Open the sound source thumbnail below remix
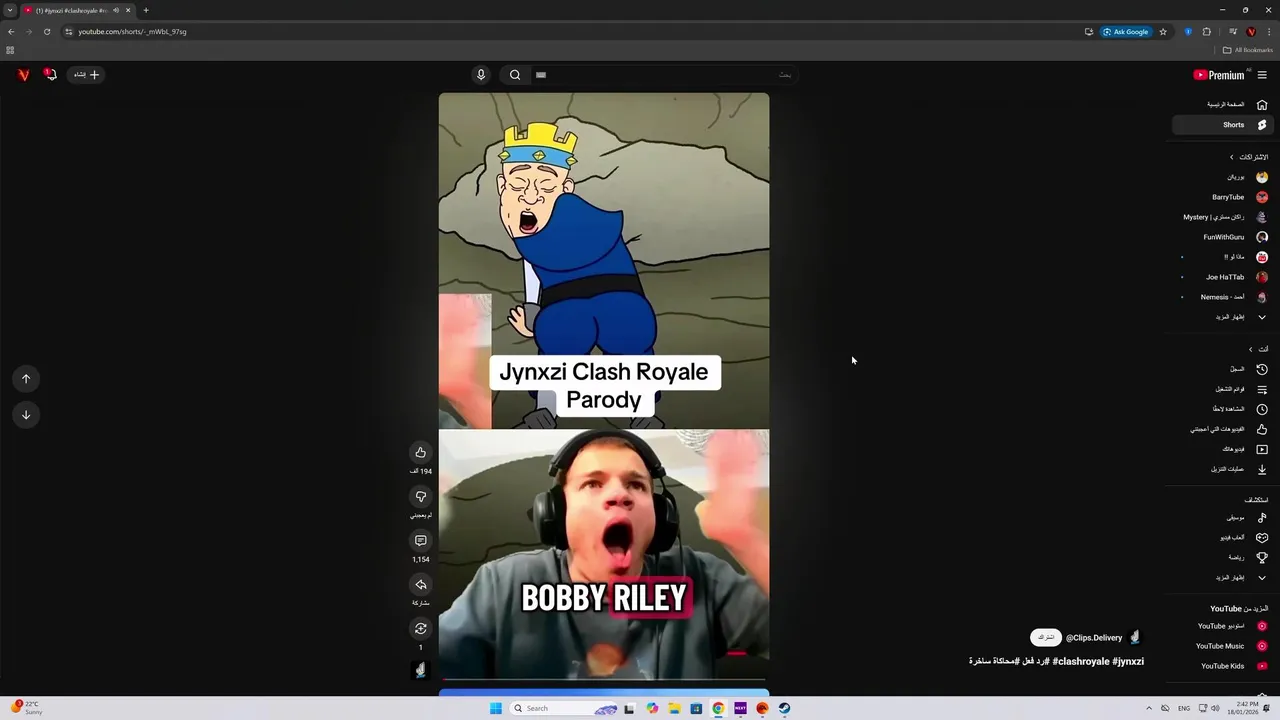 [421, 670]
